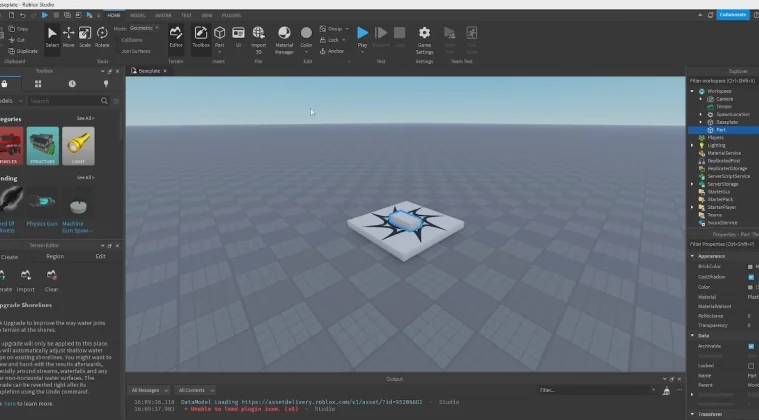Toggle the CastShadow checkbox

pos(751,277)
